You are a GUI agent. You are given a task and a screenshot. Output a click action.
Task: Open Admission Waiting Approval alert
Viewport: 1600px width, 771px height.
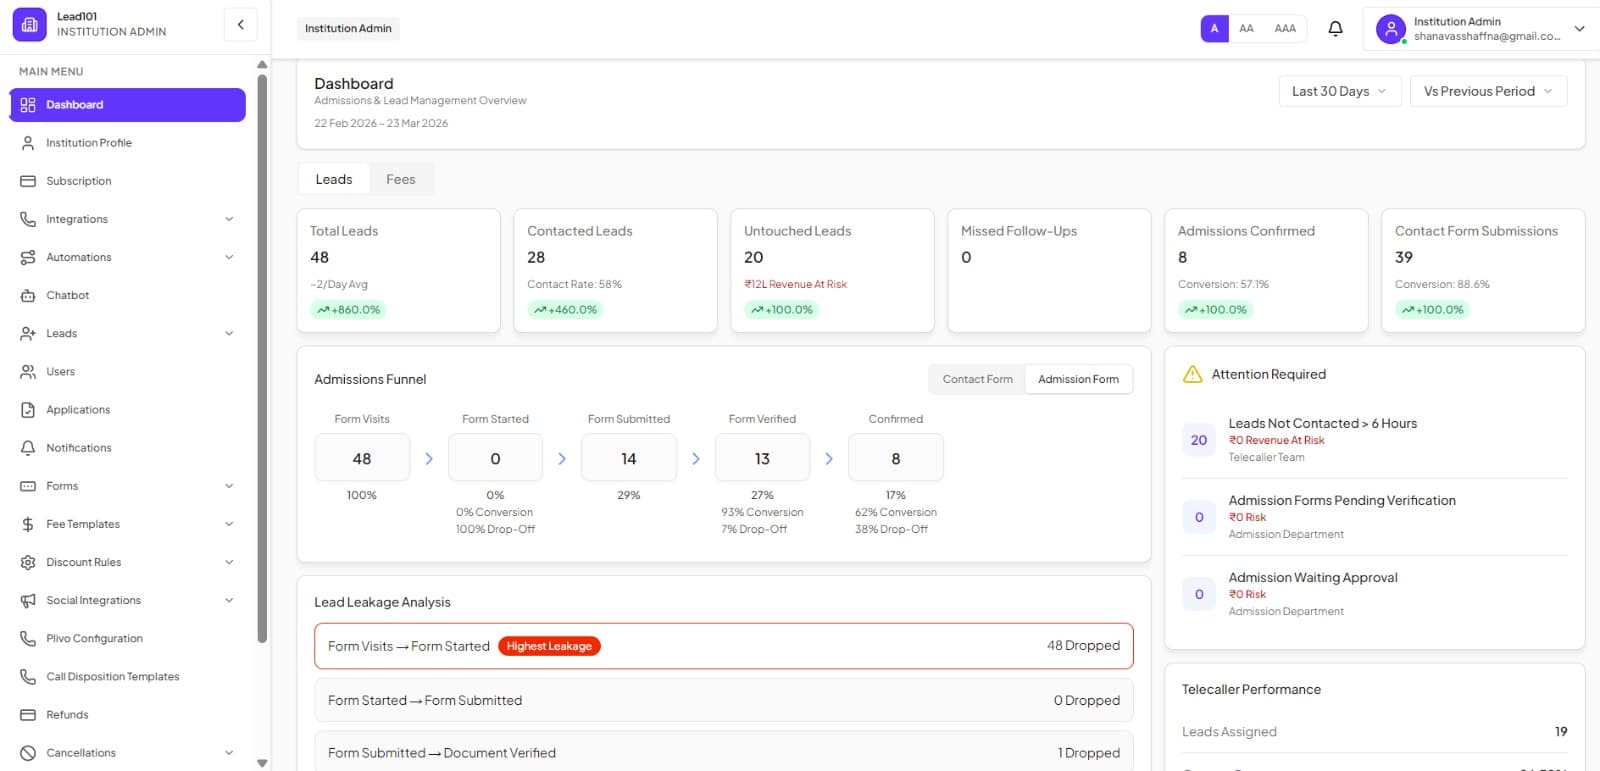click(1375, 594)
